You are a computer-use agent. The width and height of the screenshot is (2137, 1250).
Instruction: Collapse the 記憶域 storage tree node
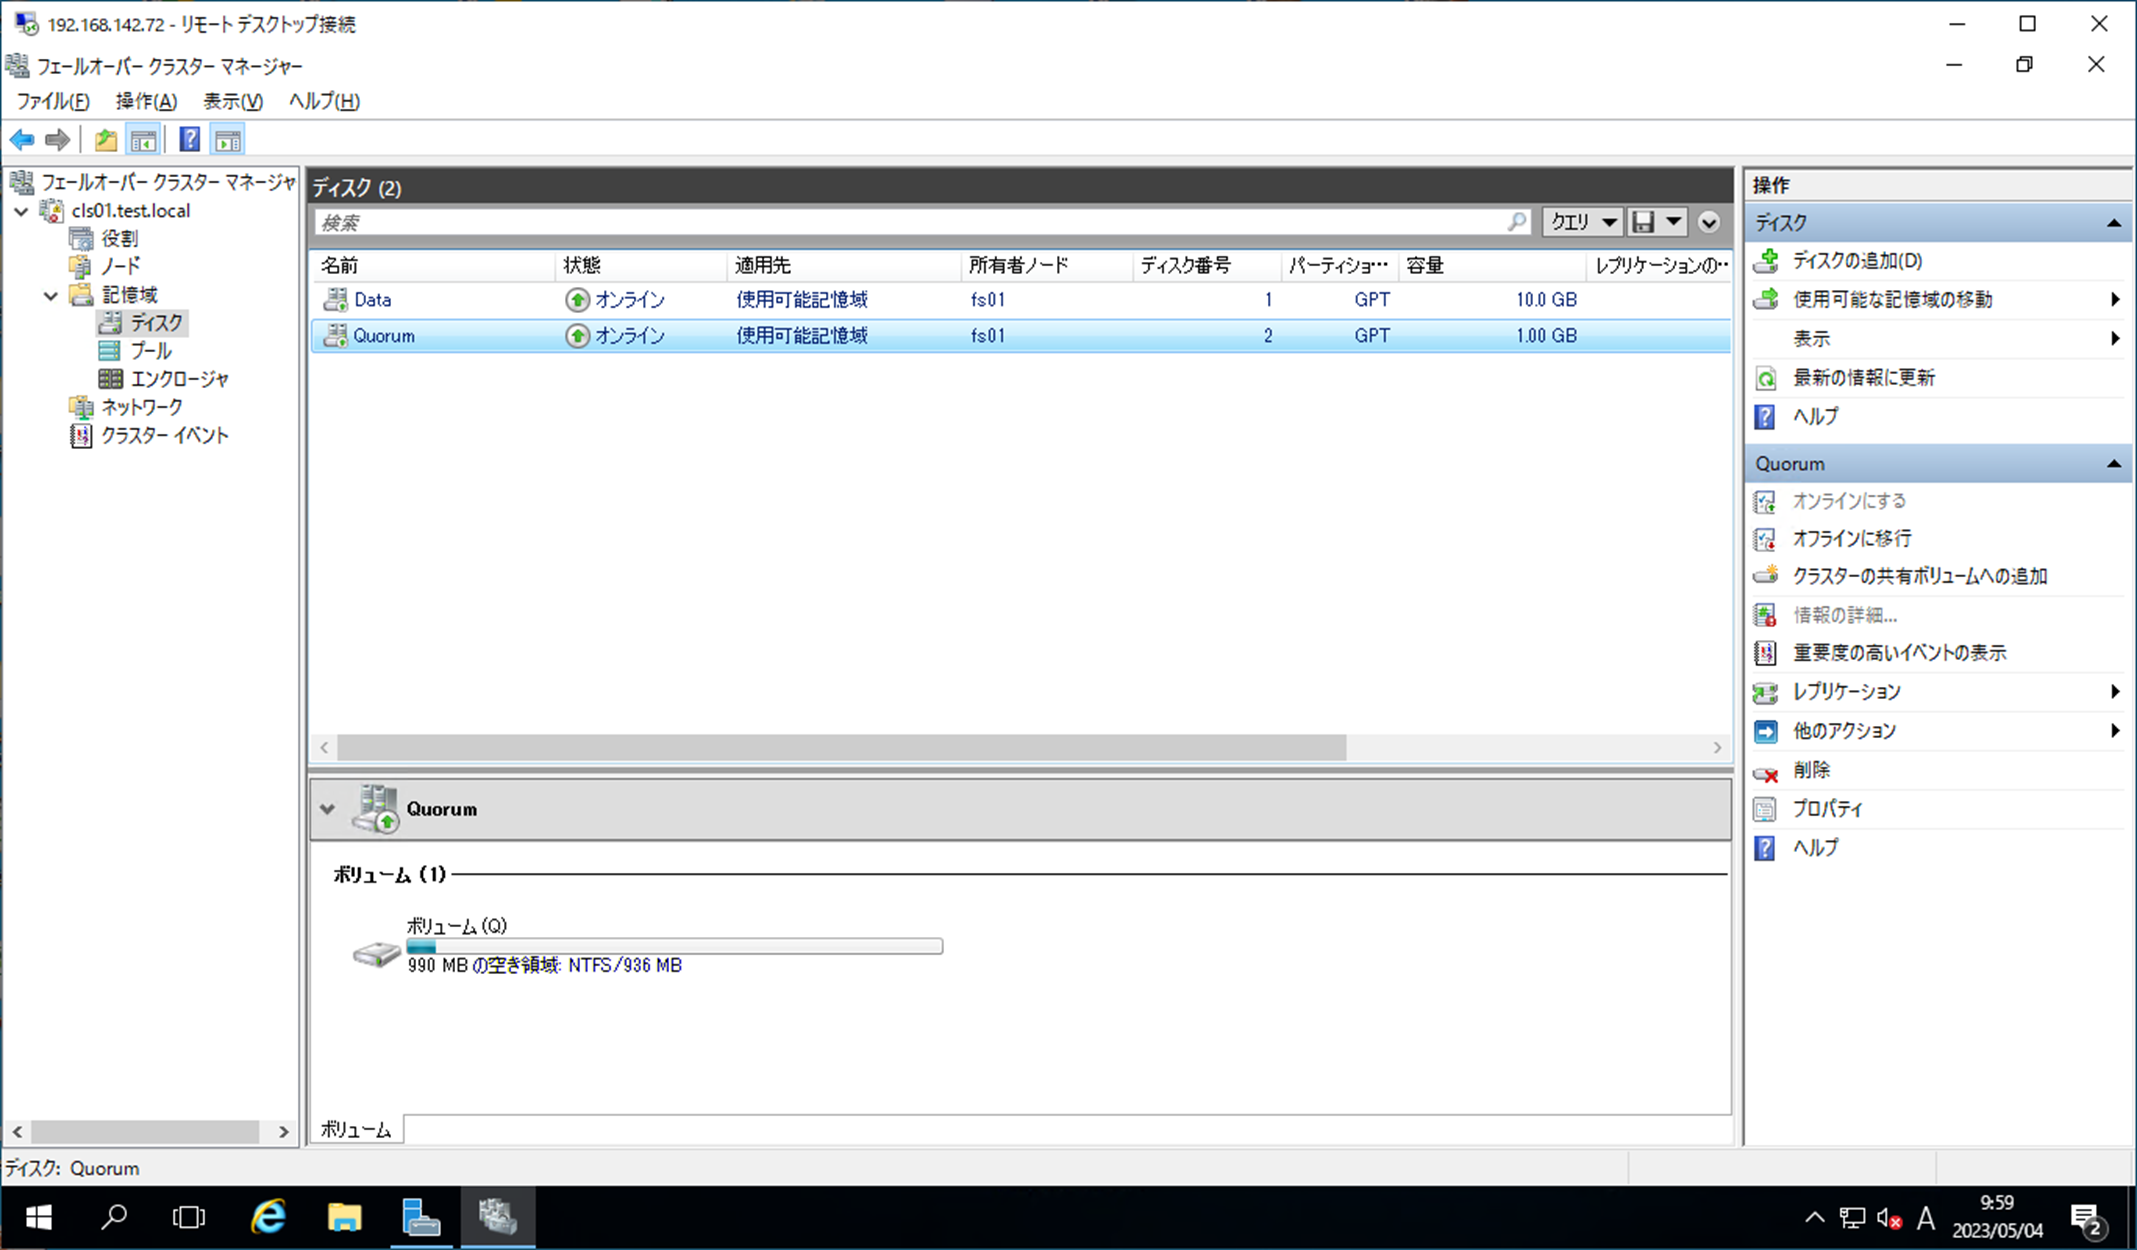tap(50, 295)
